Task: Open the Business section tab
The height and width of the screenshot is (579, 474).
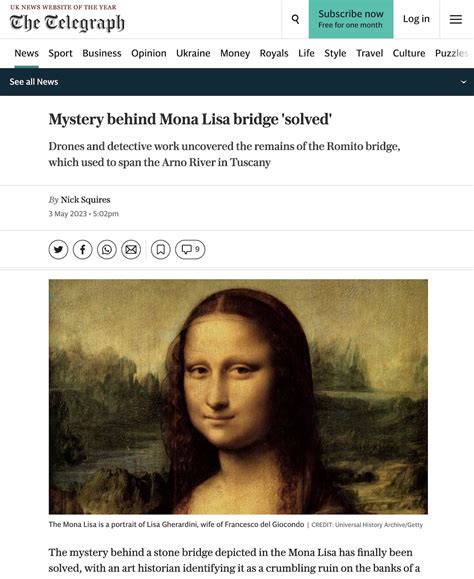Action: point(102,53)
